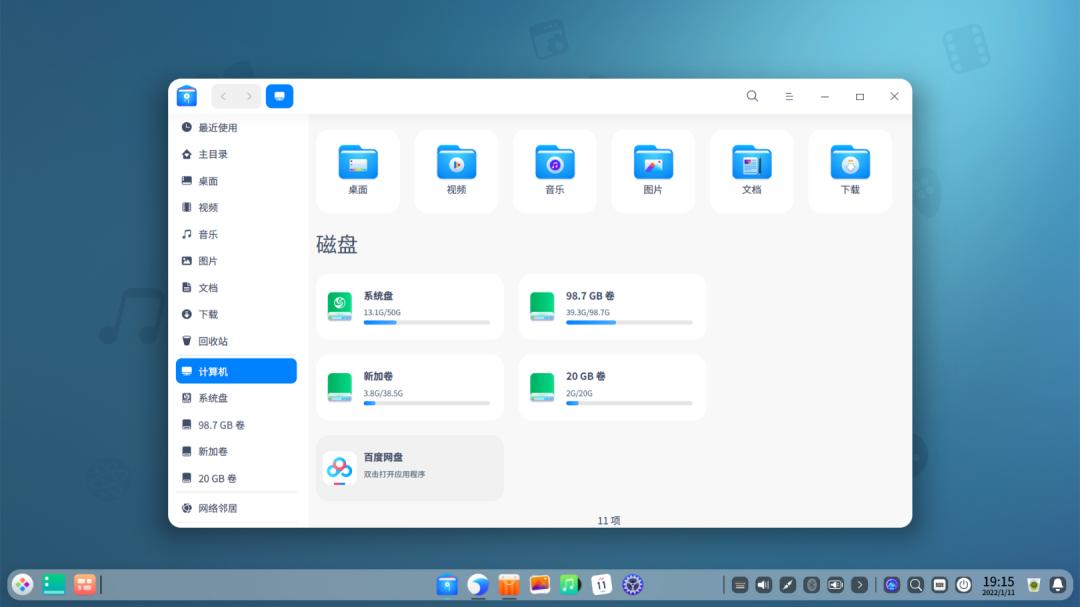Open the Calendar app from the dock
The height and width of the screenshot is (607, 1080).
(x=600, y=585)
